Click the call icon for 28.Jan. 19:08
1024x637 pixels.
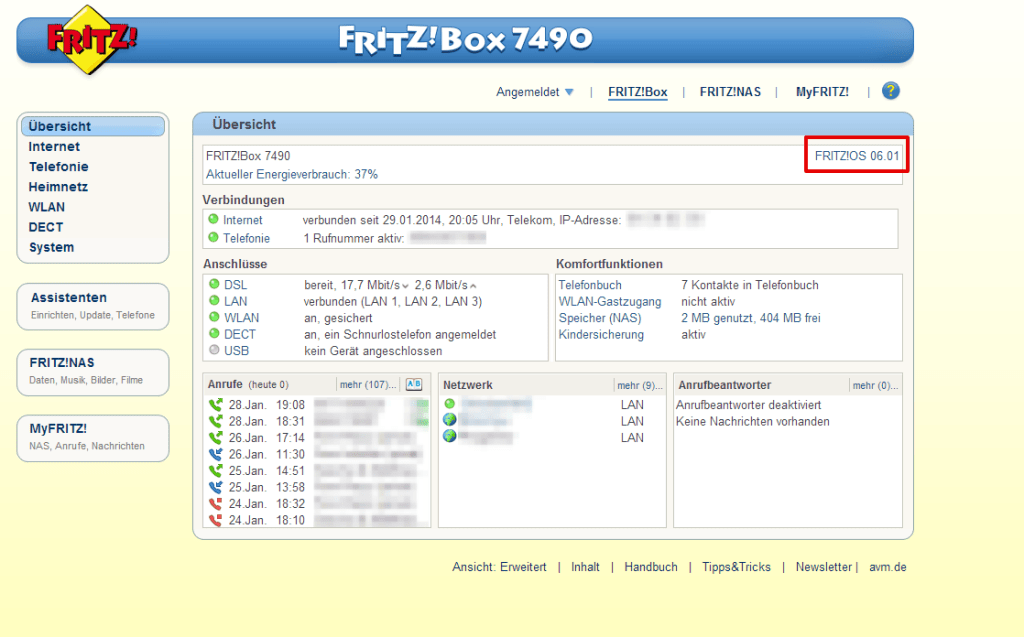[216, 404]
